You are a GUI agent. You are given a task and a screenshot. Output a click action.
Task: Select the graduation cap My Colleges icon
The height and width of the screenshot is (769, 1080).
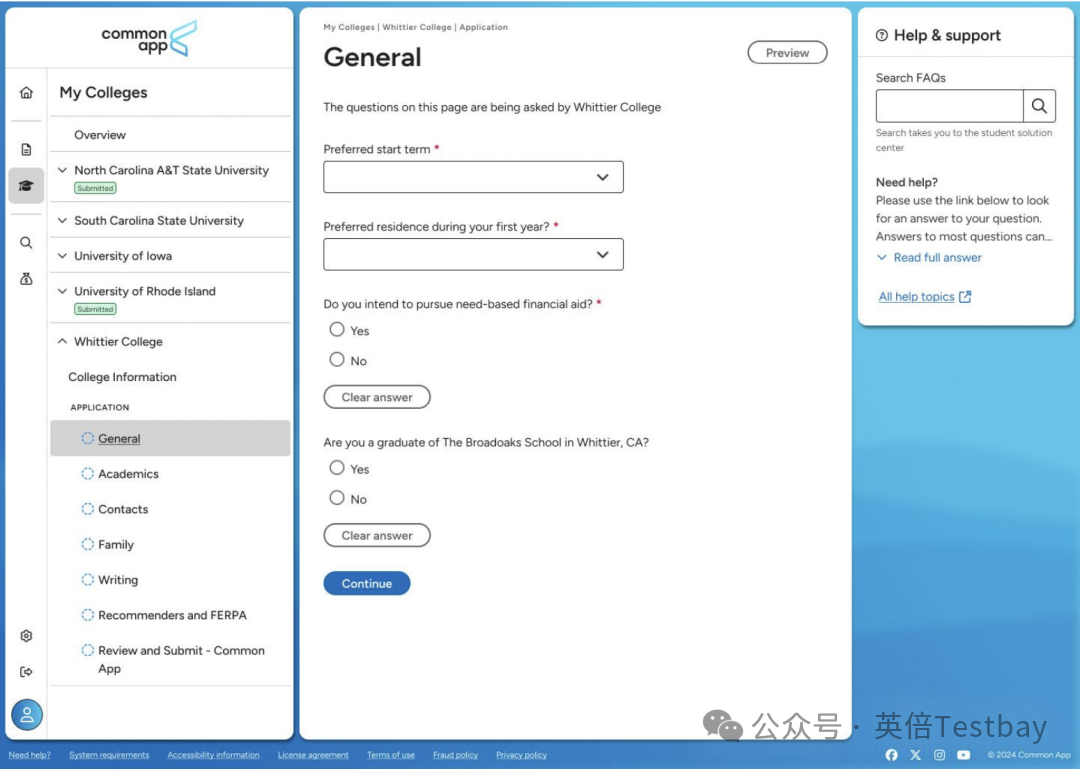(x=26, y=186)
